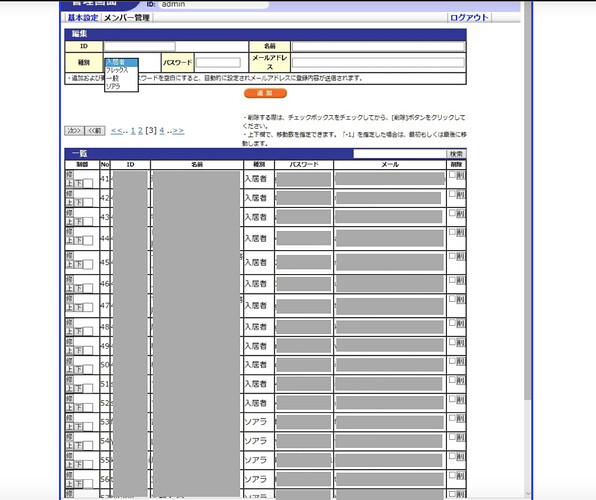The image size is (596, 500).
Task: Click the >> last page link
Action: point(178,130)
